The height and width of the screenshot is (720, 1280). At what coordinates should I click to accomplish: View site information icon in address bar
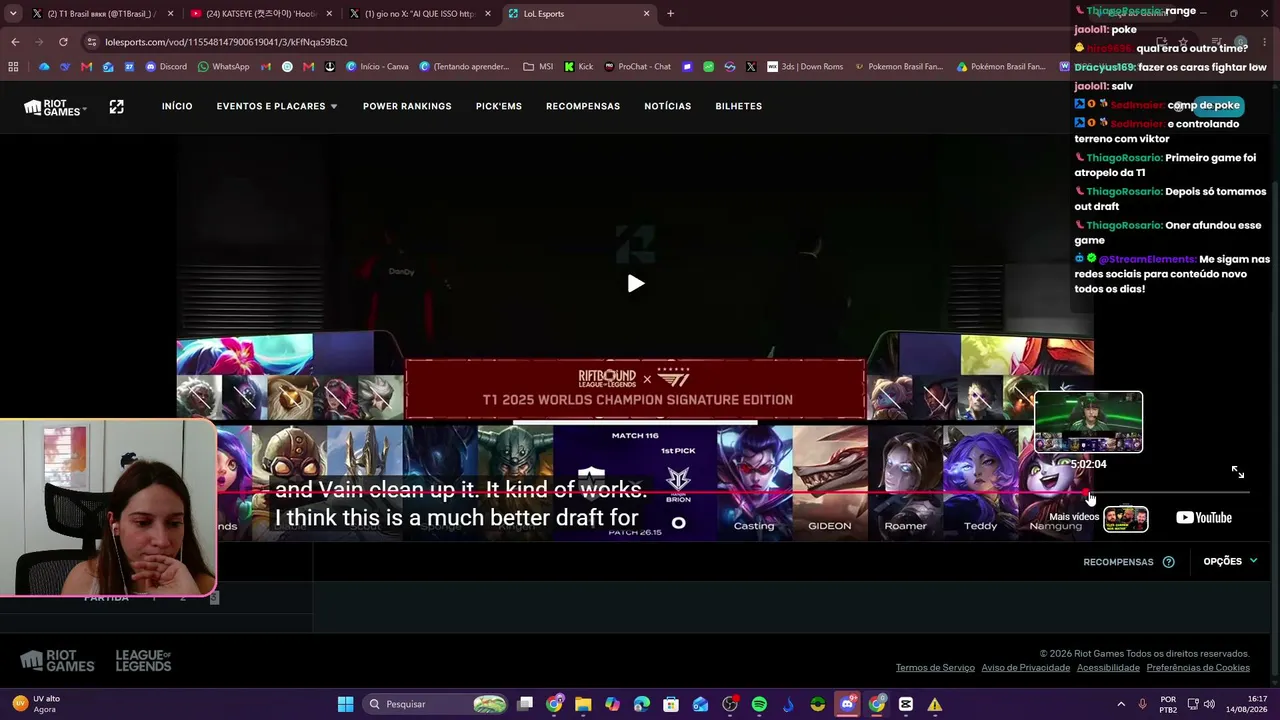click(92, 42)
